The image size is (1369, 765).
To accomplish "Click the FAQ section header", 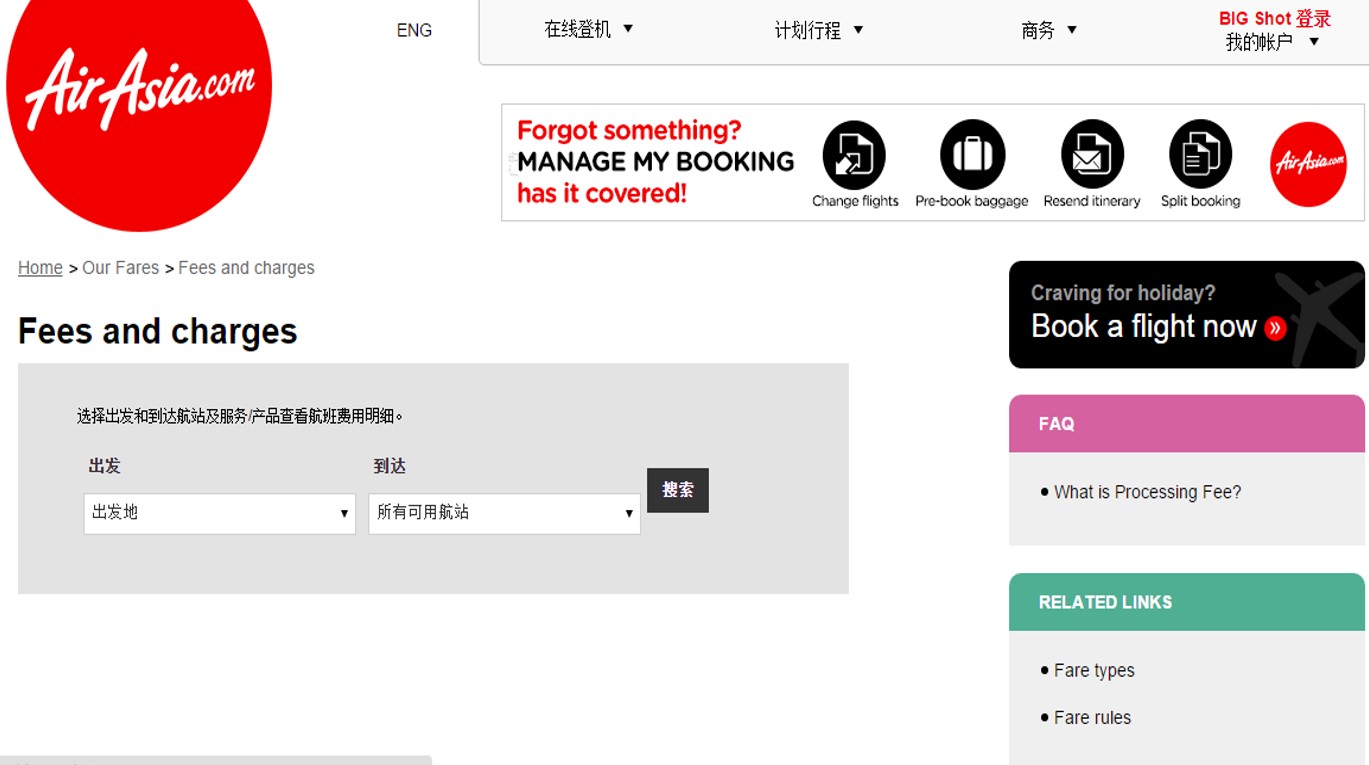I will click(x=1187, y=424).
